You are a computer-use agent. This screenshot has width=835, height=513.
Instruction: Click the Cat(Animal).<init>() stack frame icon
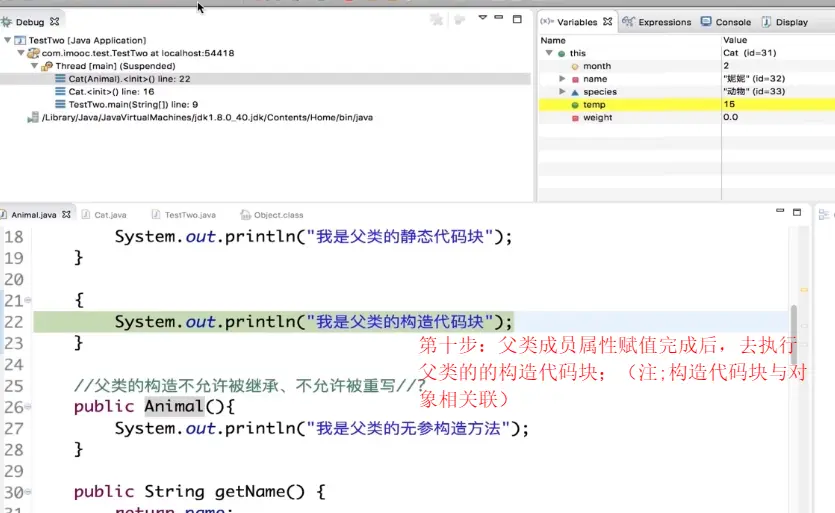click(60, 78)
